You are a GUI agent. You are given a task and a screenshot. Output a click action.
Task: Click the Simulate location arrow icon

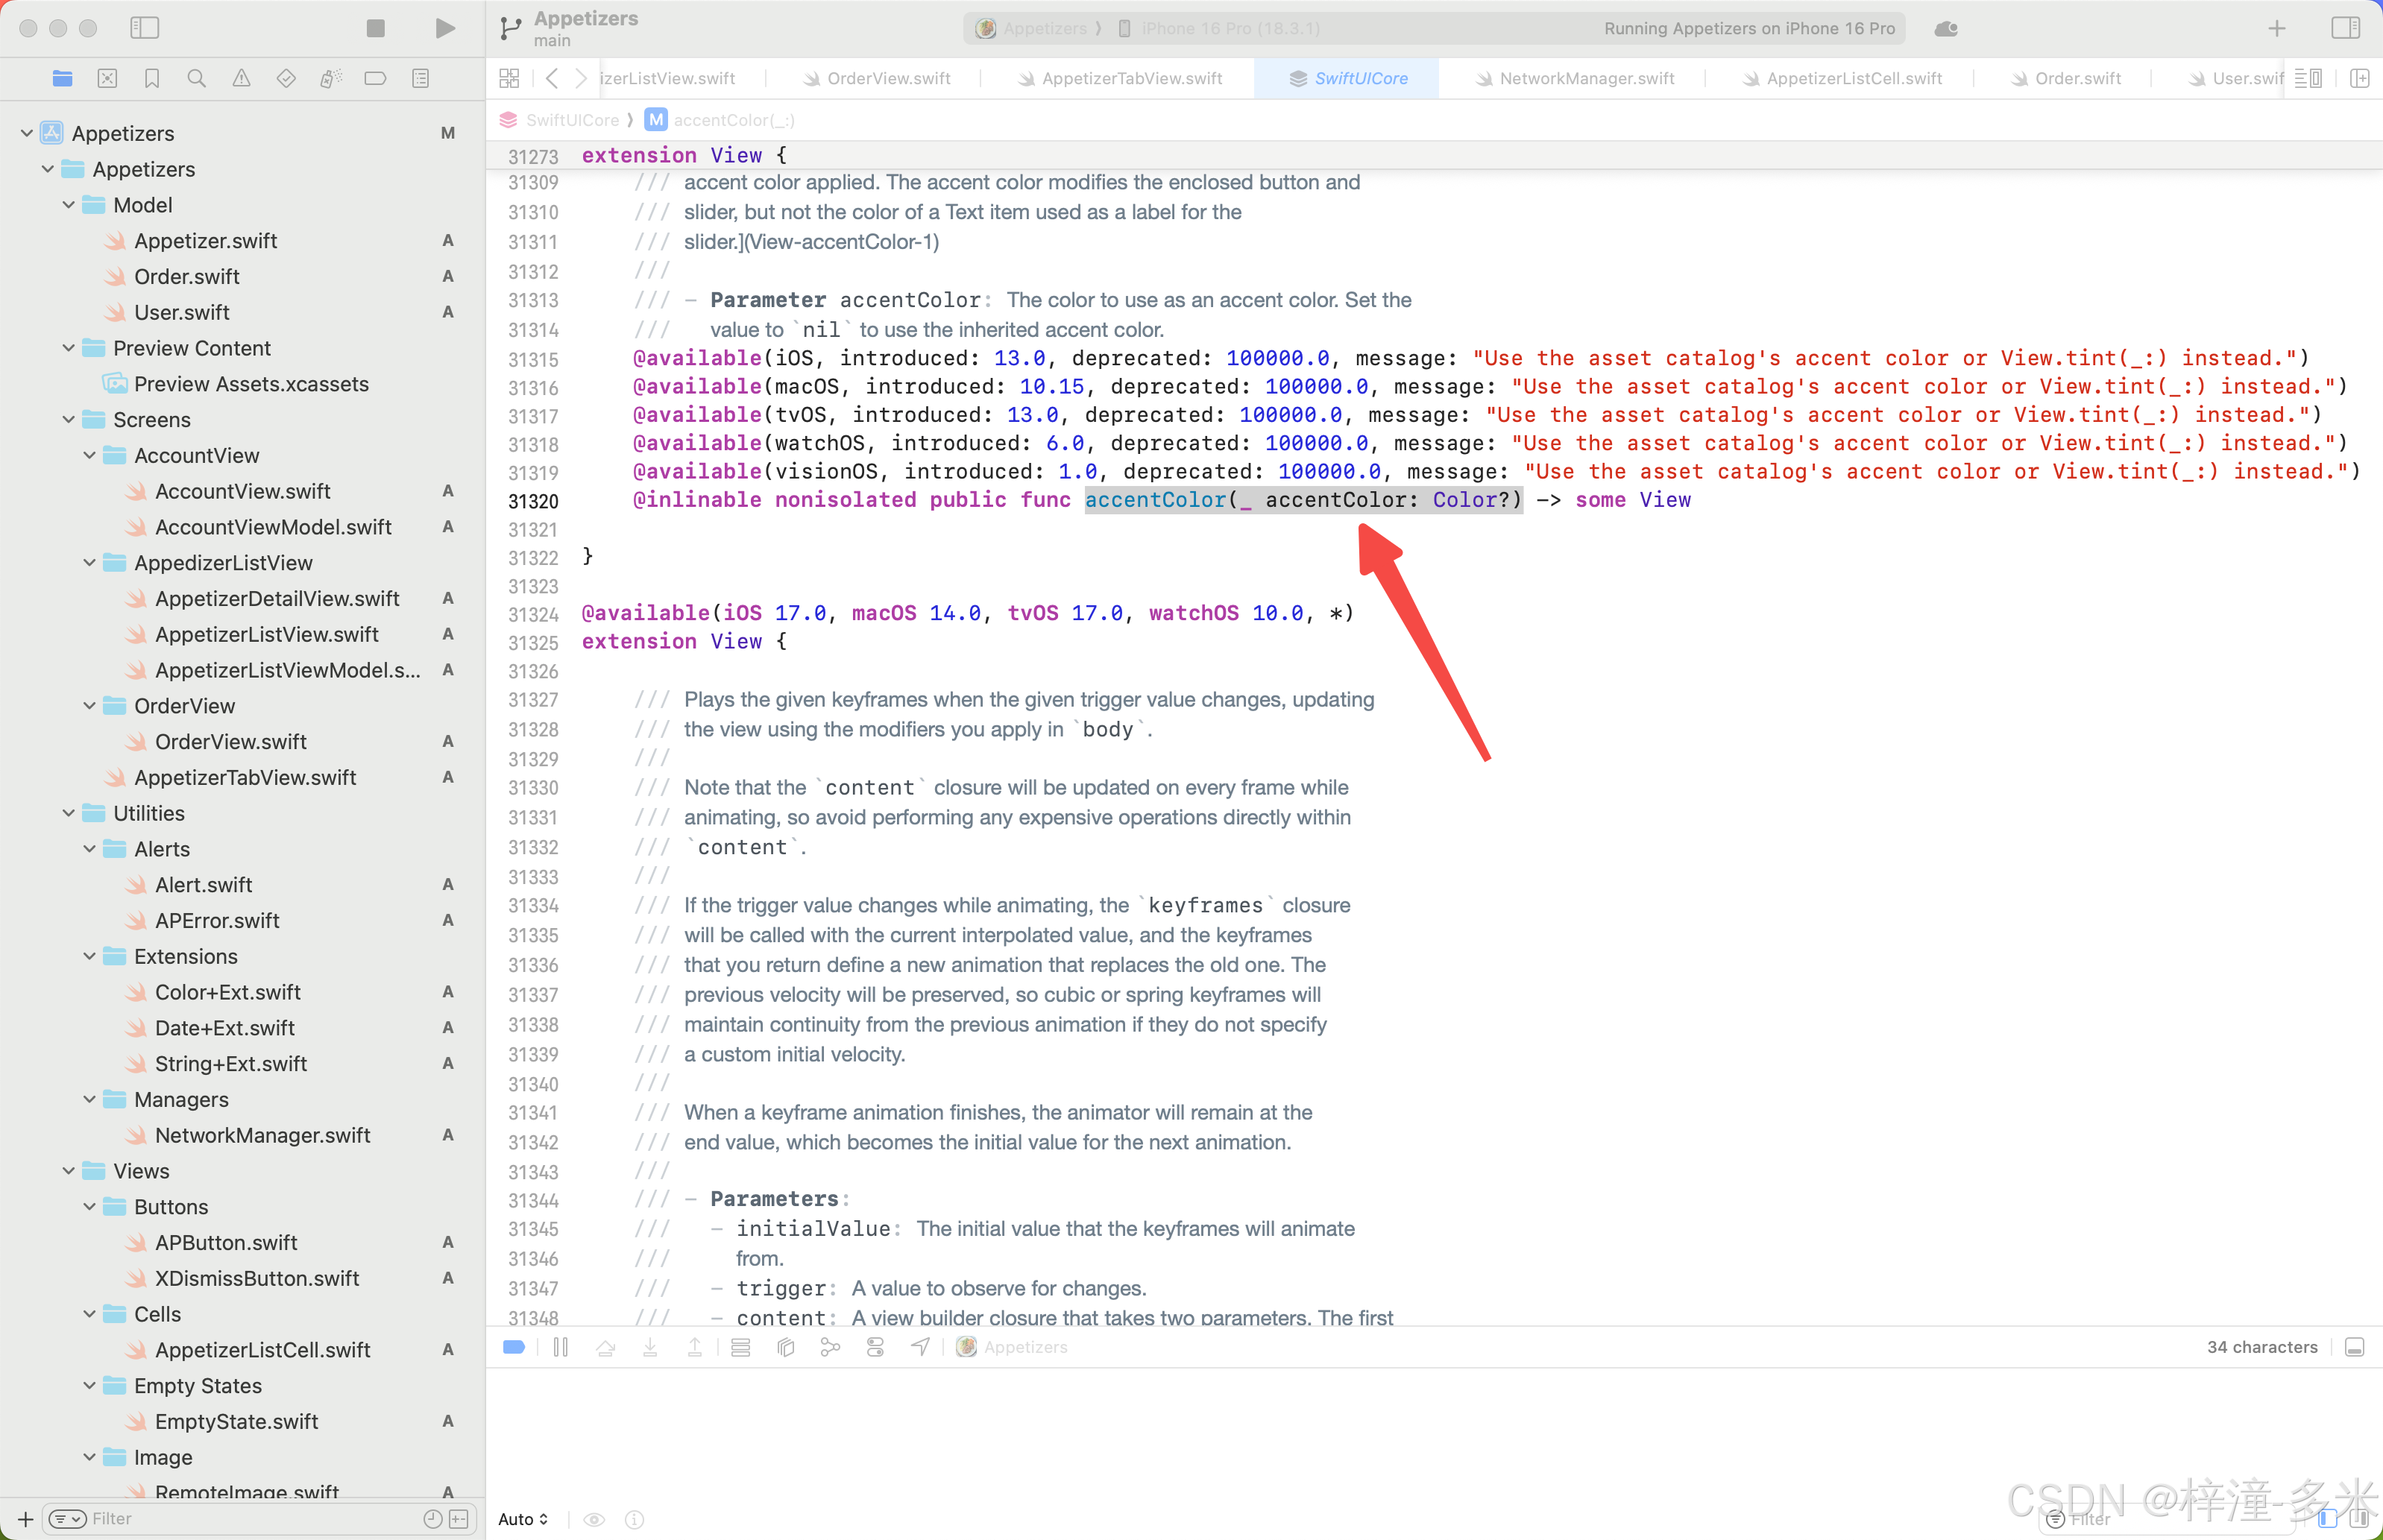click(920, 1347)
